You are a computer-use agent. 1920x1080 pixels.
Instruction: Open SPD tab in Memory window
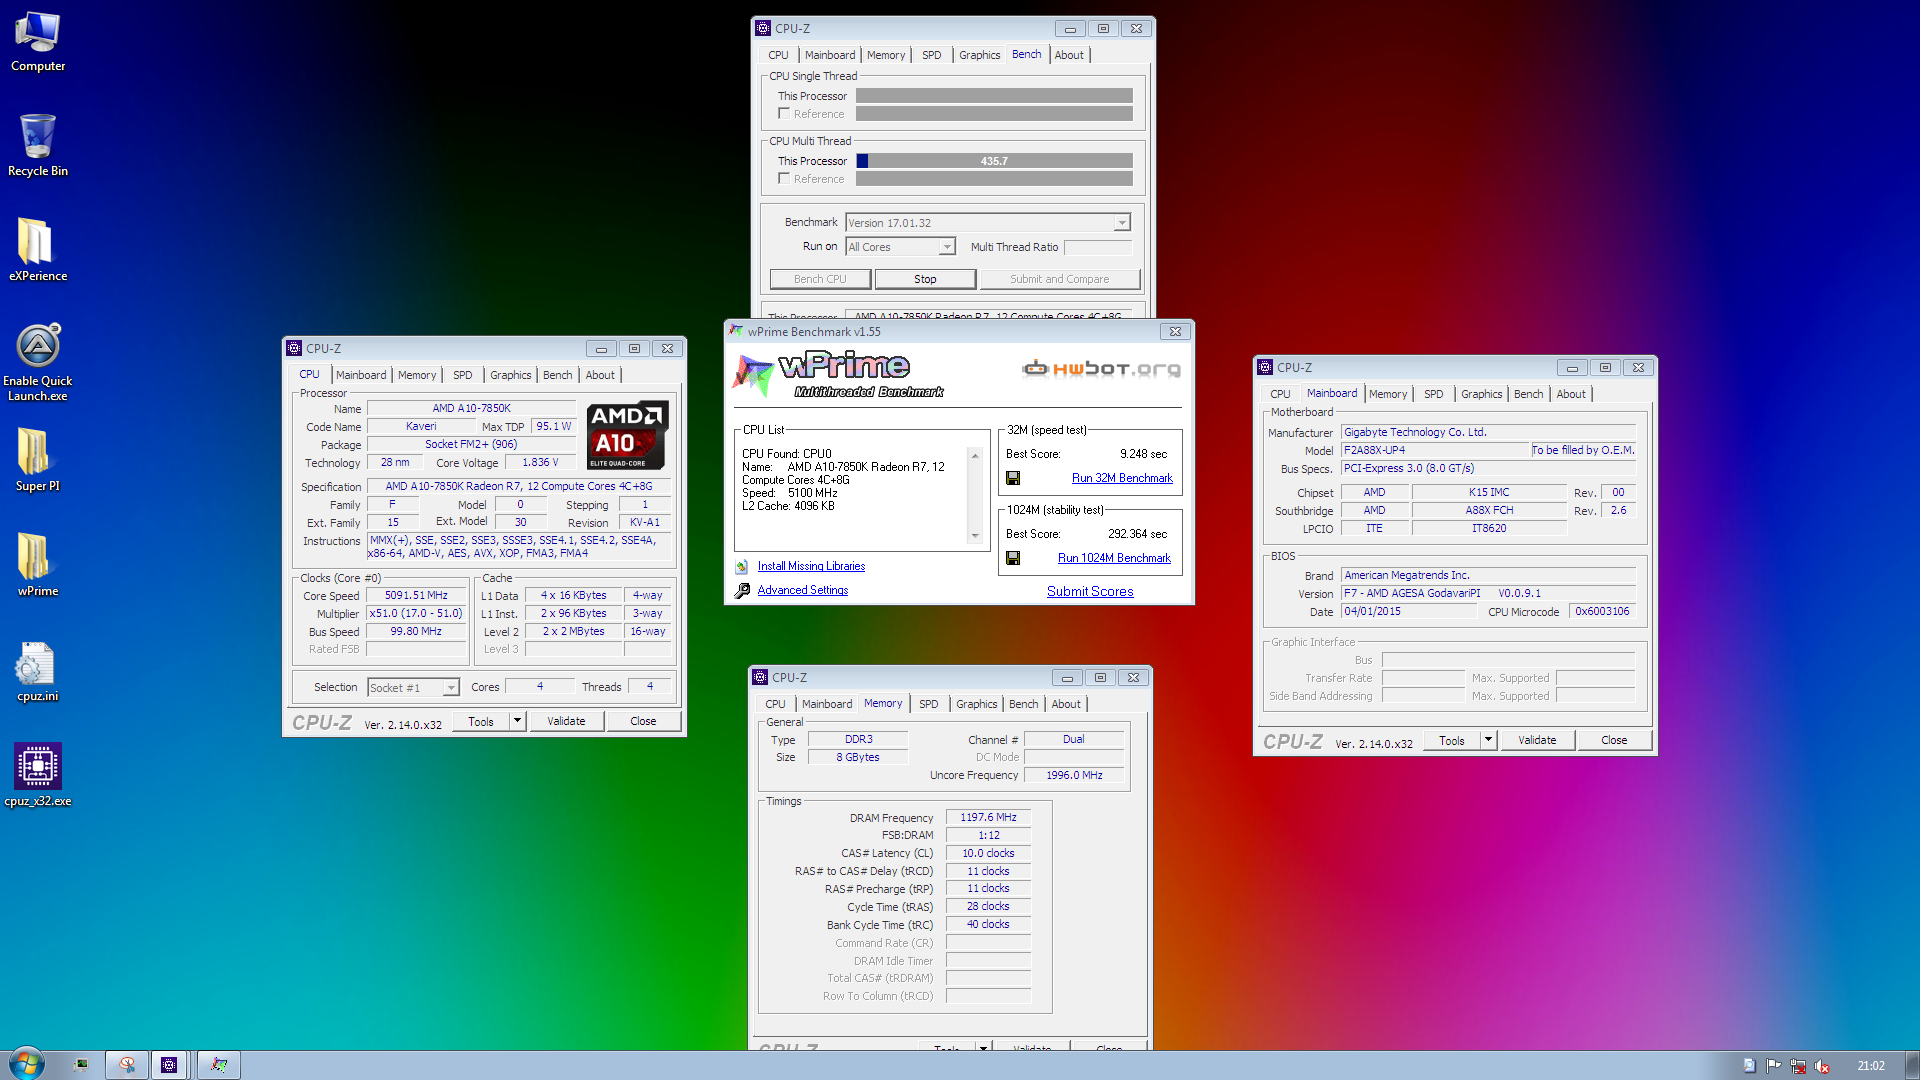928,704
